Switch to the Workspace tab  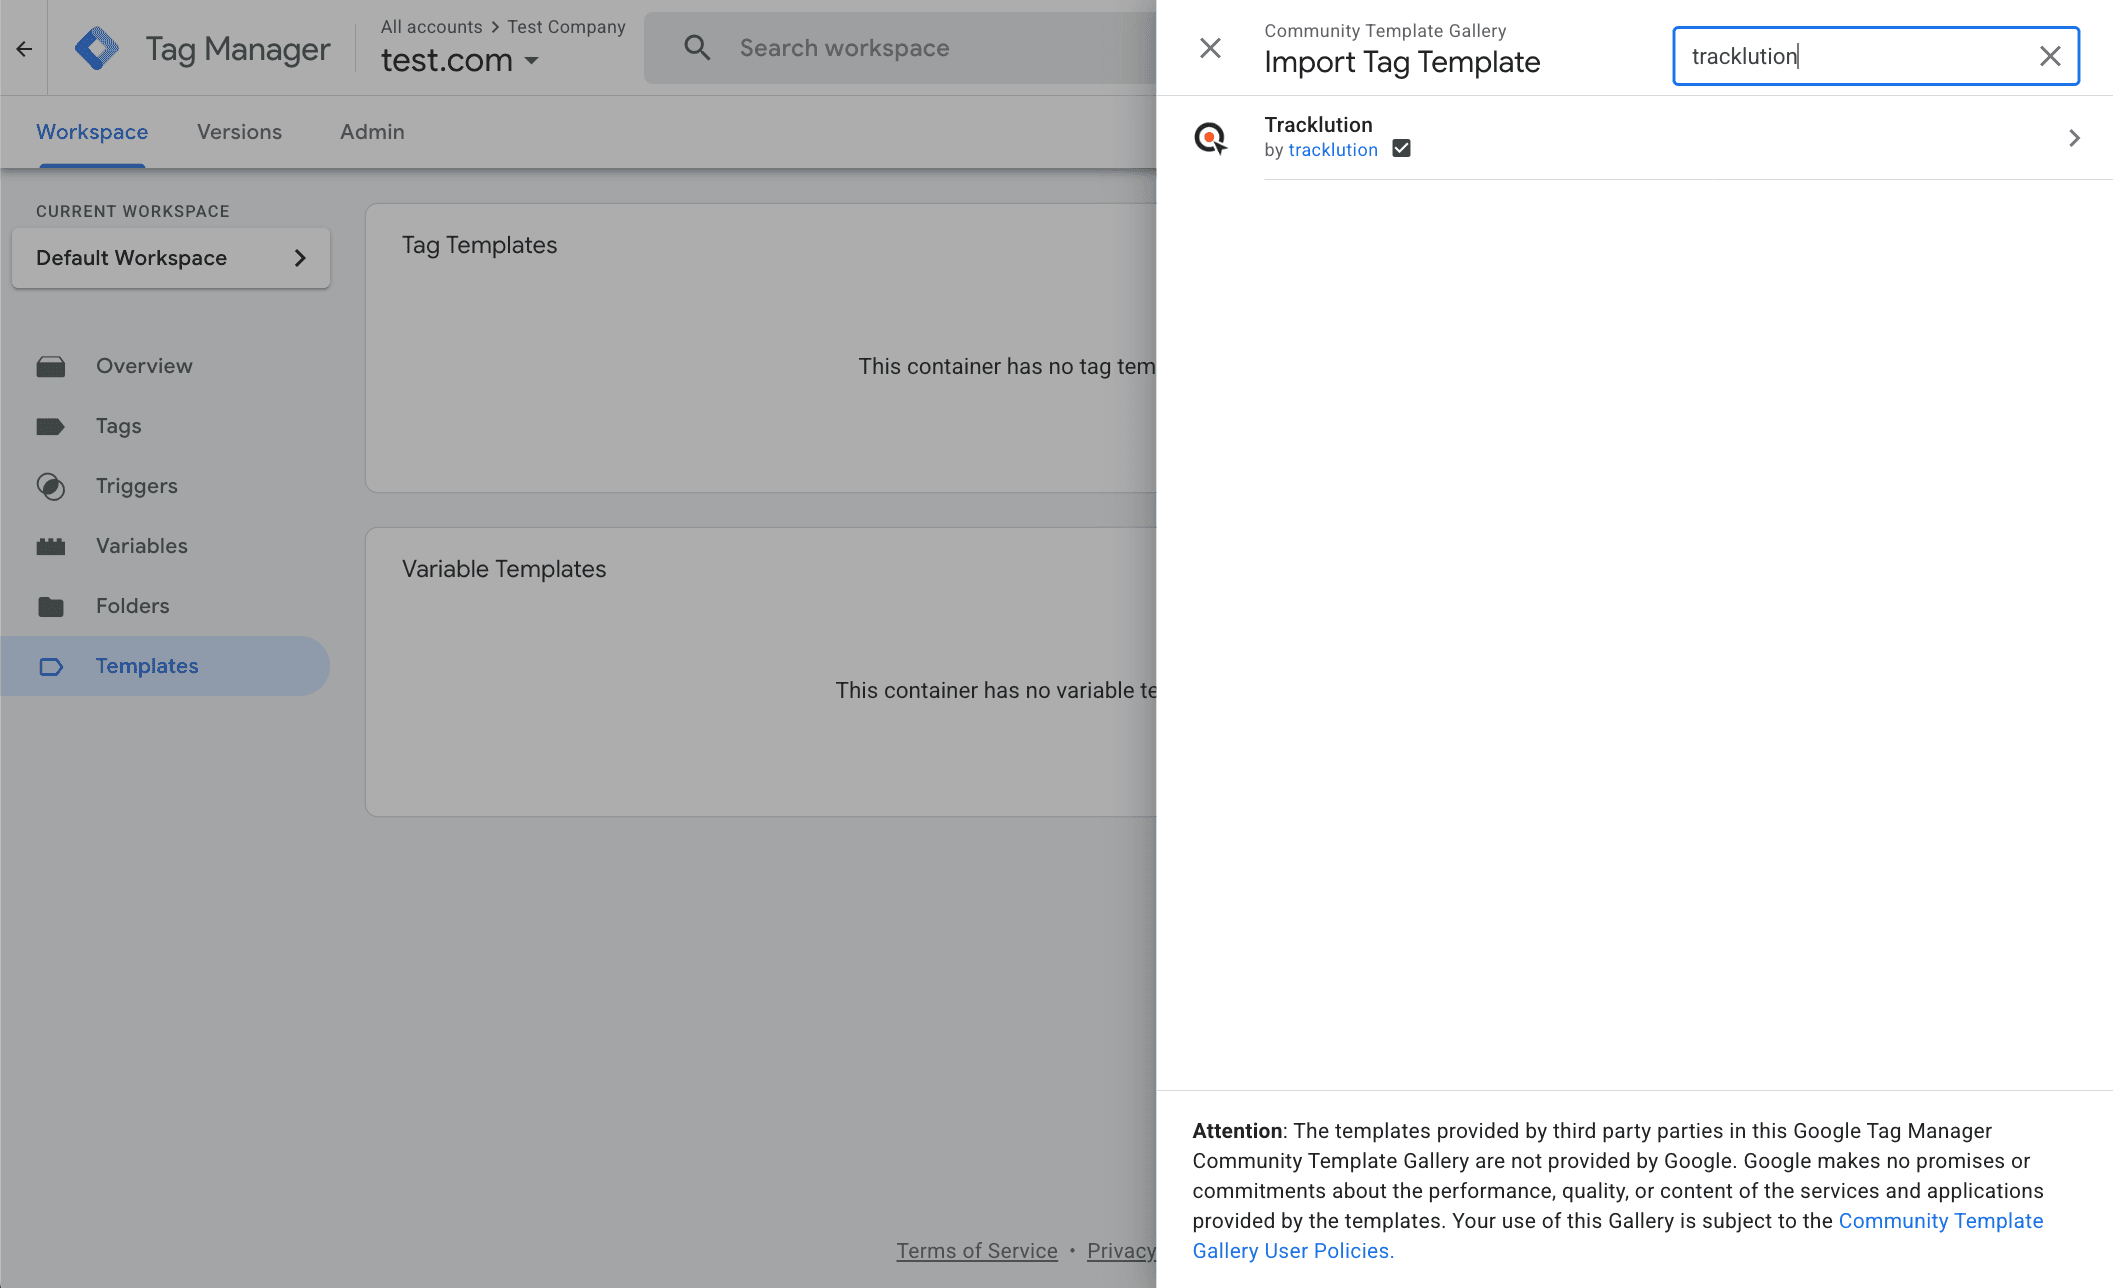[x=92, y=132]
